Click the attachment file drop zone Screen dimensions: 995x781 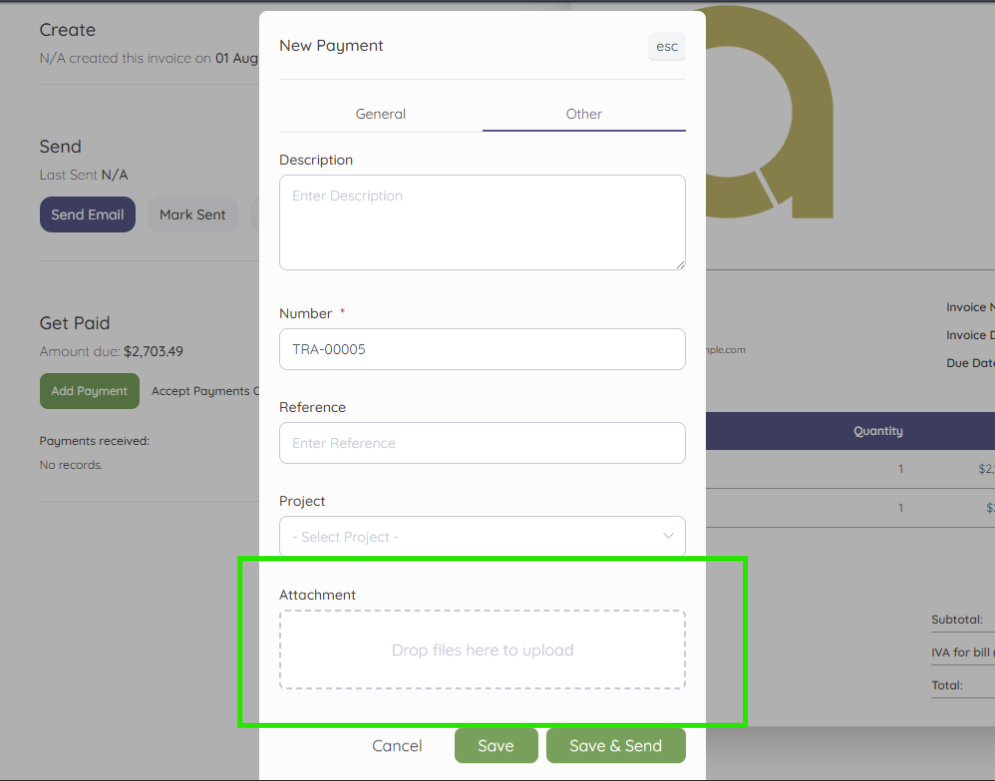(482, 650)
